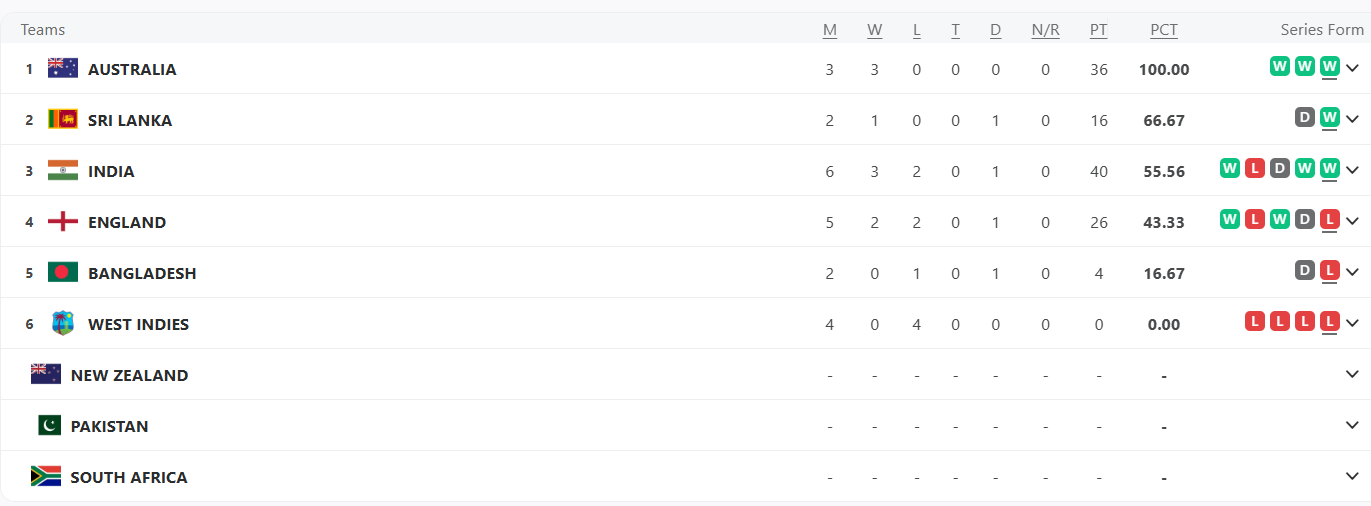The image size is (1371, 506).
Task: Click the West Indies team logo
Action: 63,324
